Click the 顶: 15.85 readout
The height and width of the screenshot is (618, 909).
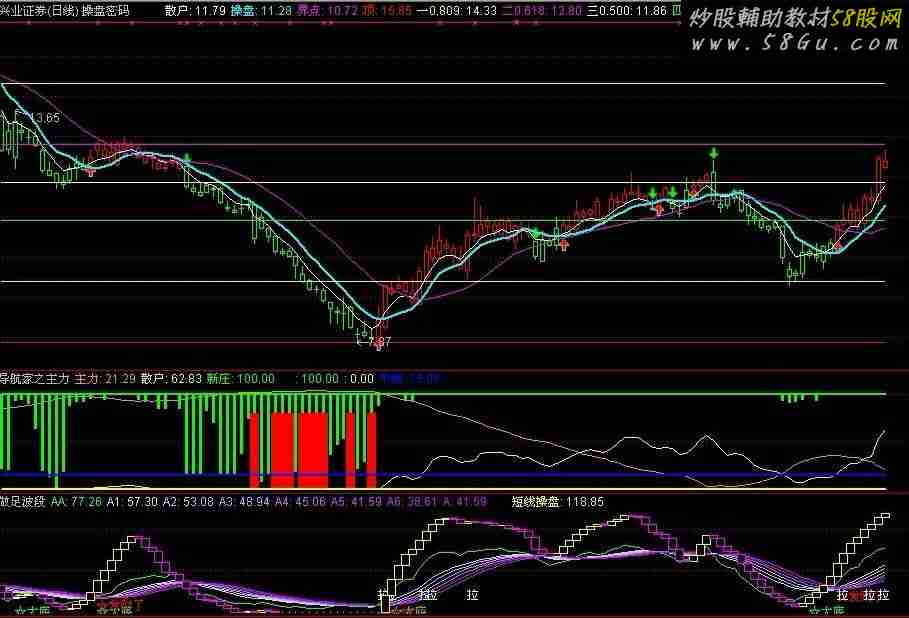tap(387, 10)
